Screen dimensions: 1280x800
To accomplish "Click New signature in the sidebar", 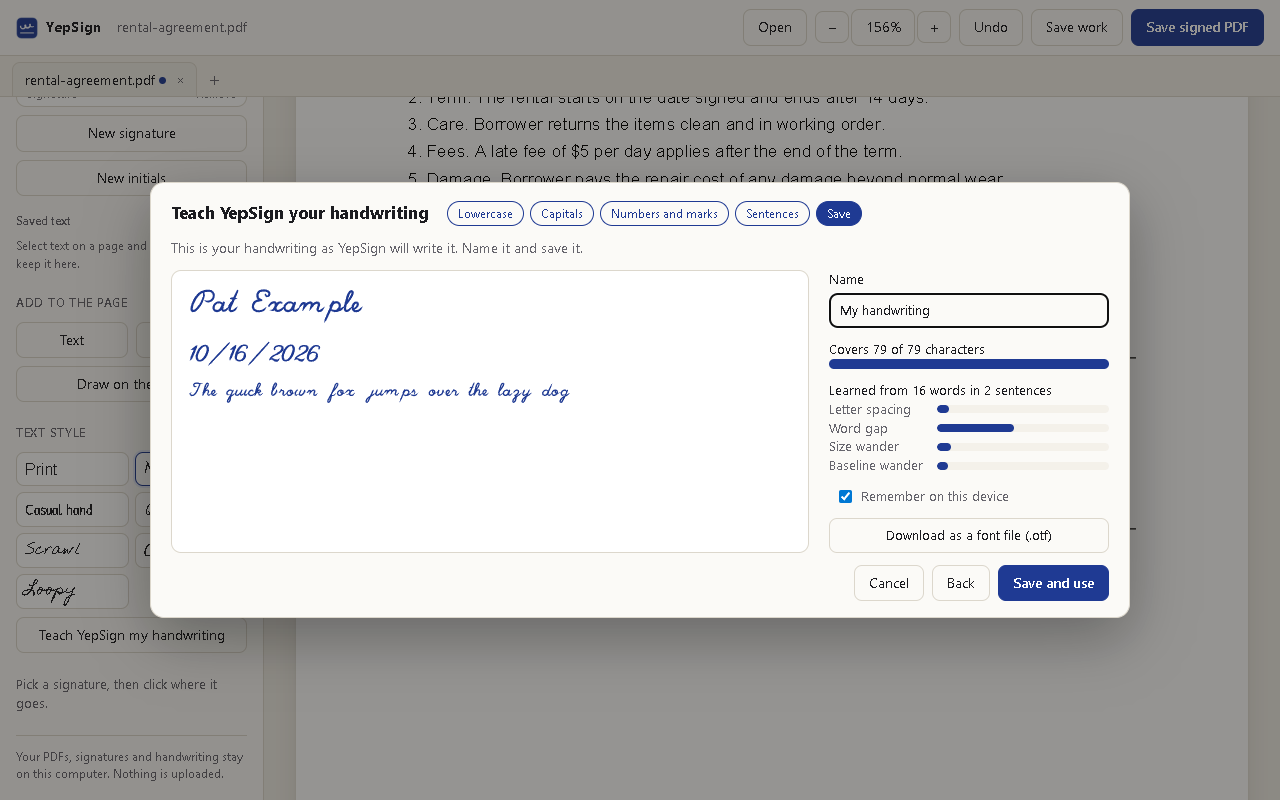I will click(131, 133).
